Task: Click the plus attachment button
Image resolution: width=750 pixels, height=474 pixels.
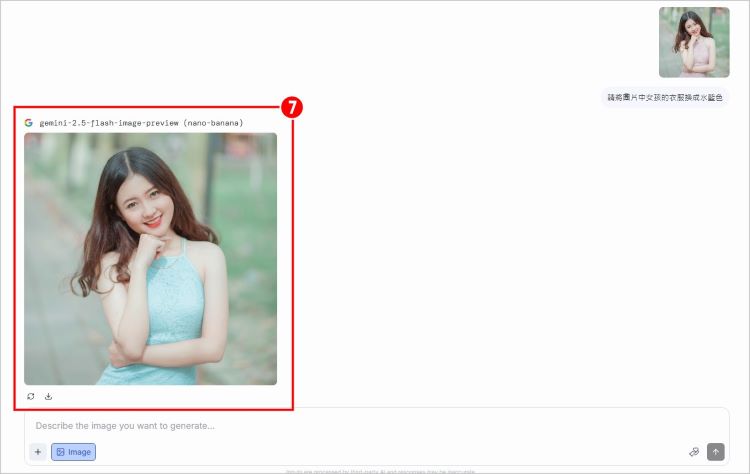Action: 38,452
